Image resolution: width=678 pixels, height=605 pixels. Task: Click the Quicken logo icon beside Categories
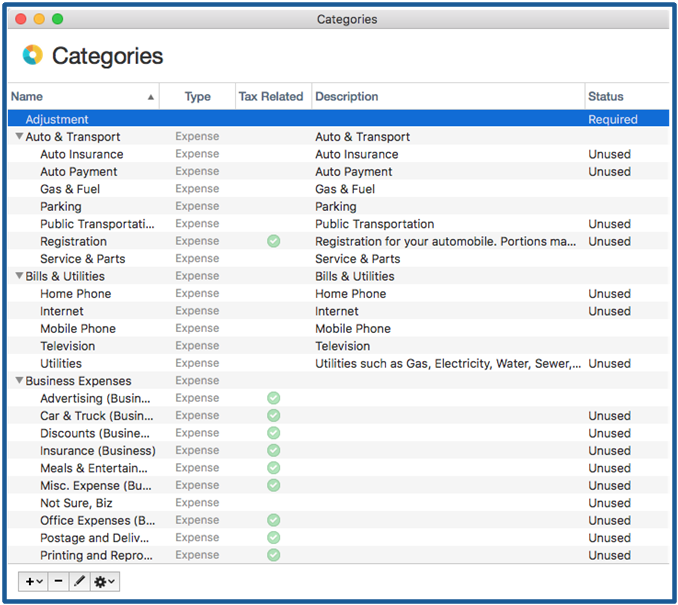[x=32, y=55]
